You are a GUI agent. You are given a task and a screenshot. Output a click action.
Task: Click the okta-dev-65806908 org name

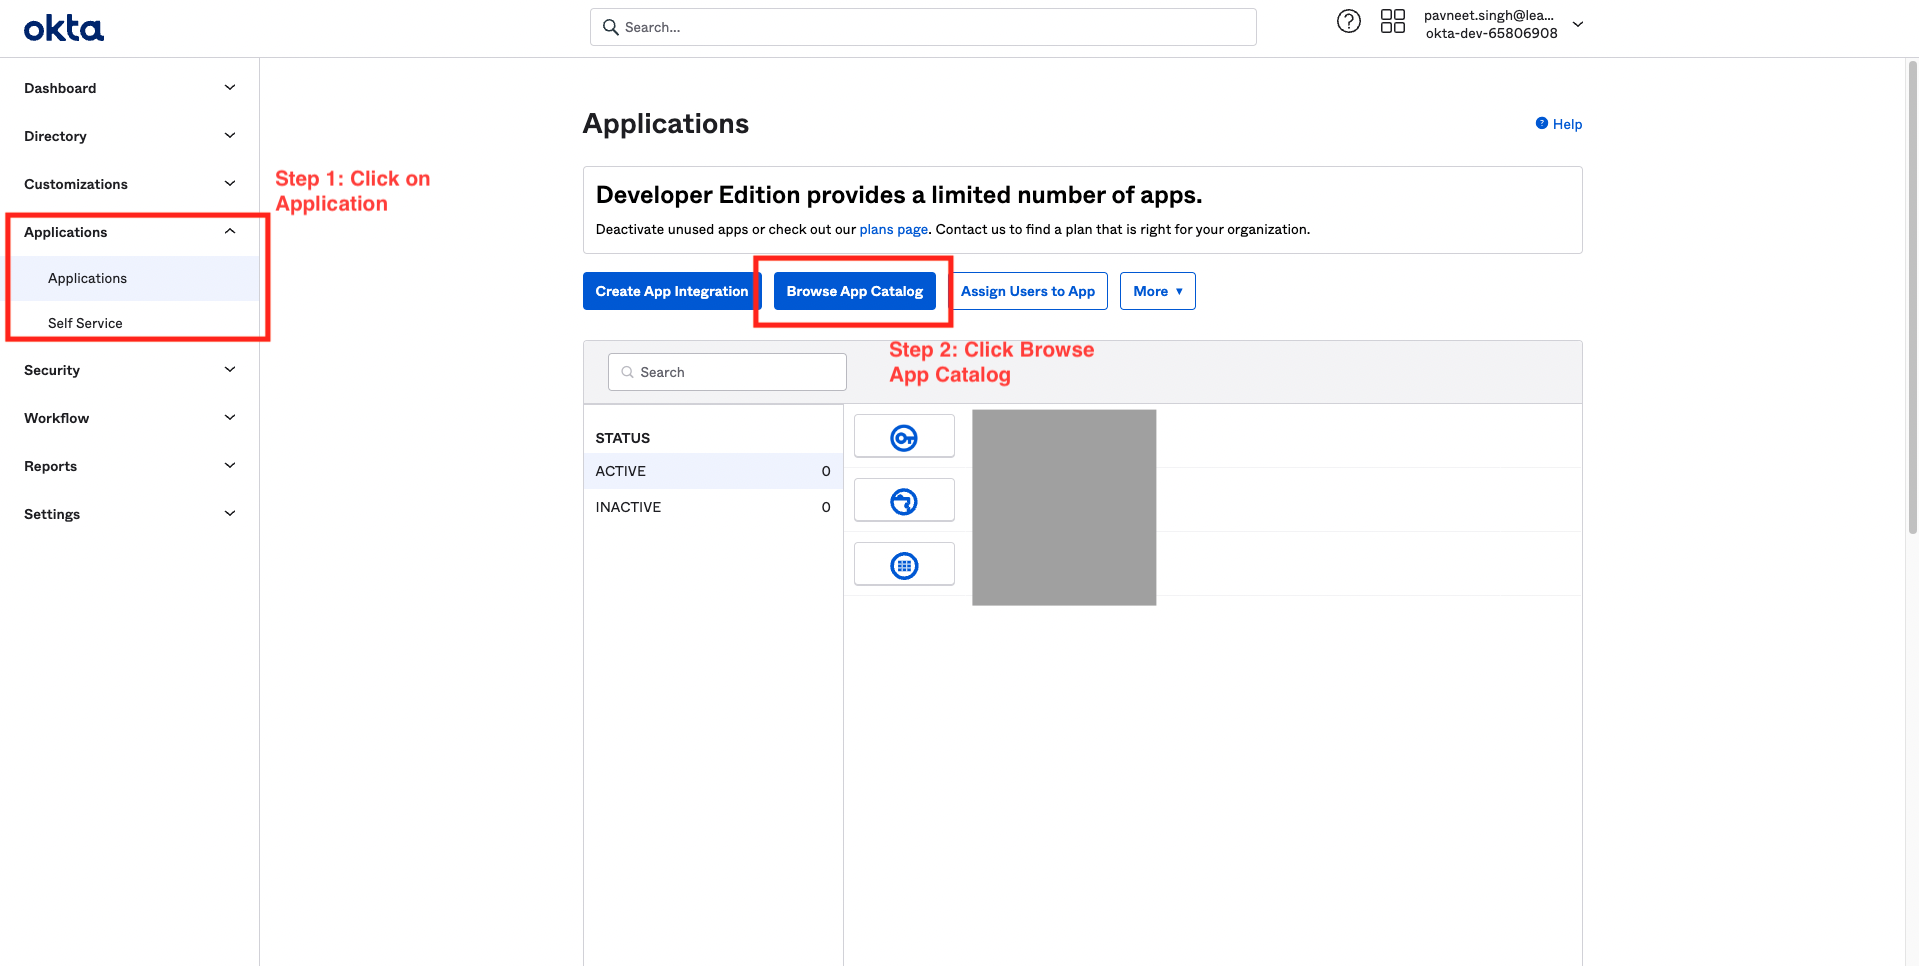point(1492,33)
